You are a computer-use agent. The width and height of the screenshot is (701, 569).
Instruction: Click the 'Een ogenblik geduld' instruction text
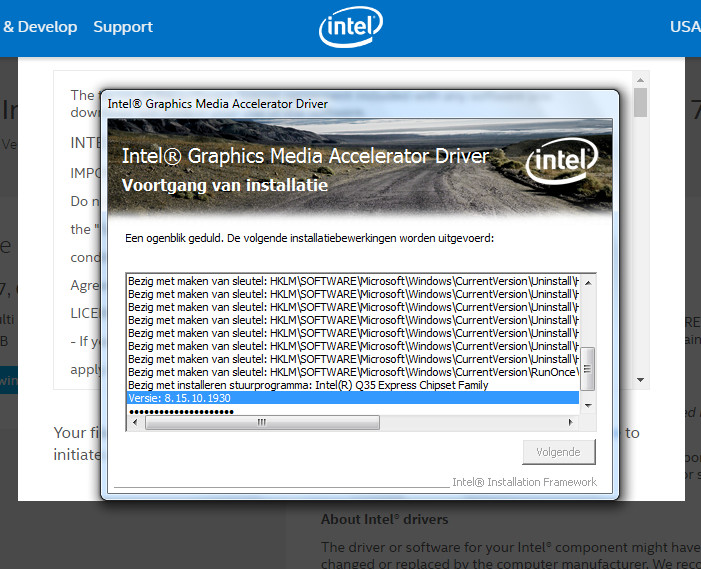coord(309,238)
